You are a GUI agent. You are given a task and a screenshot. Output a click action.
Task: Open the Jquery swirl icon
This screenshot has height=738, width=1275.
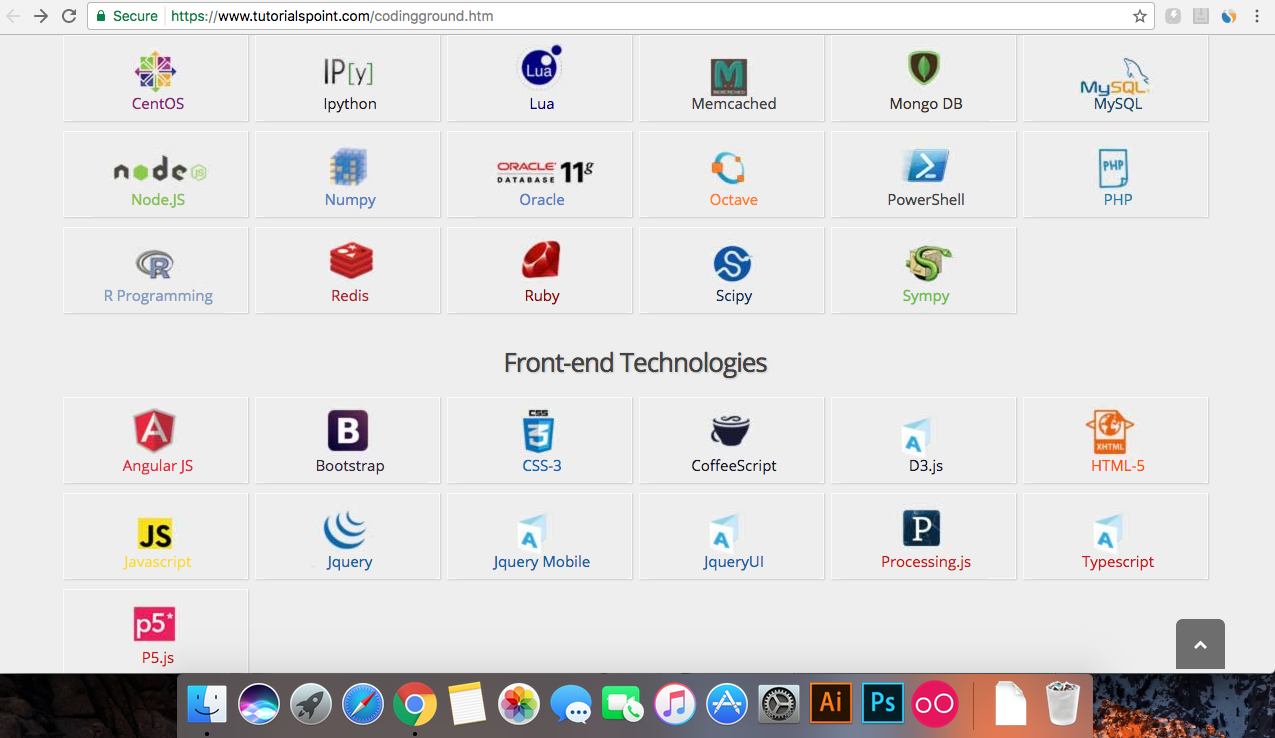346,527
